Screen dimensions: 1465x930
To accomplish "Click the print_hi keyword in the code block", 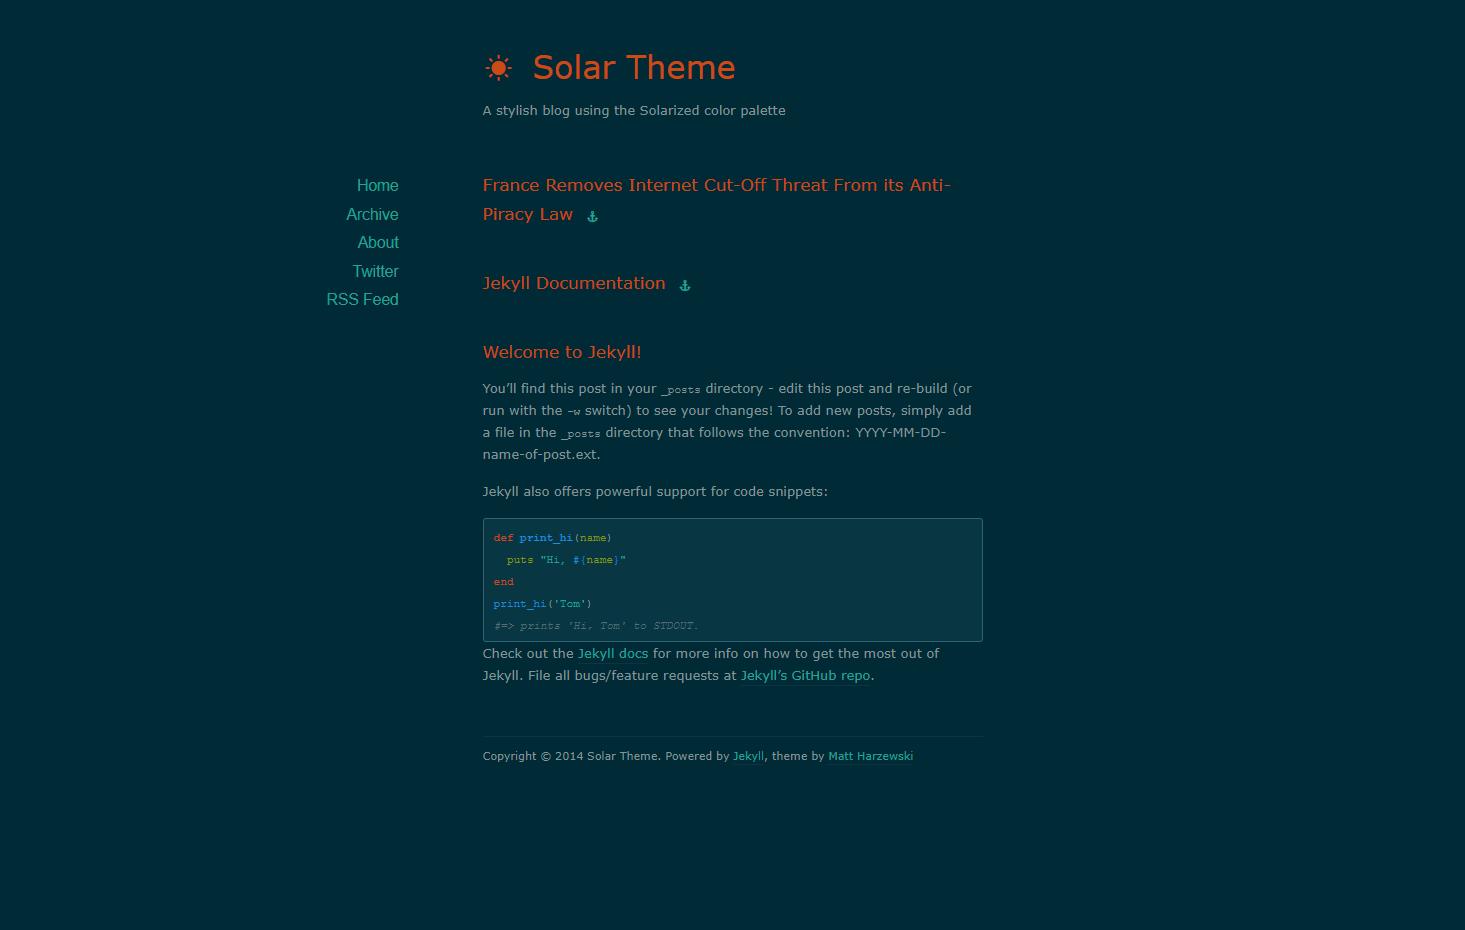I will click(x=545, y=537).
